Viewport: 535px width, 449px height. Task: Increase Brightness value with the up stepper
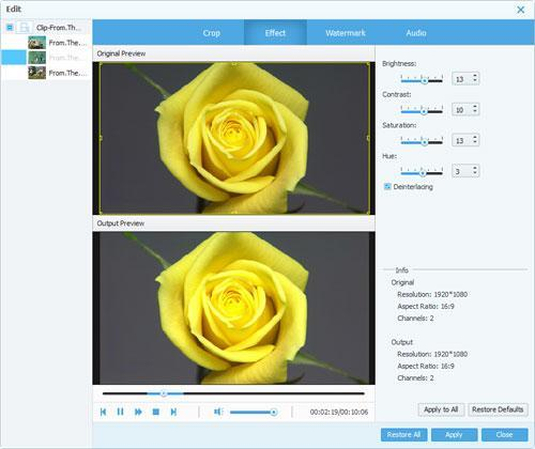[475, 76]
